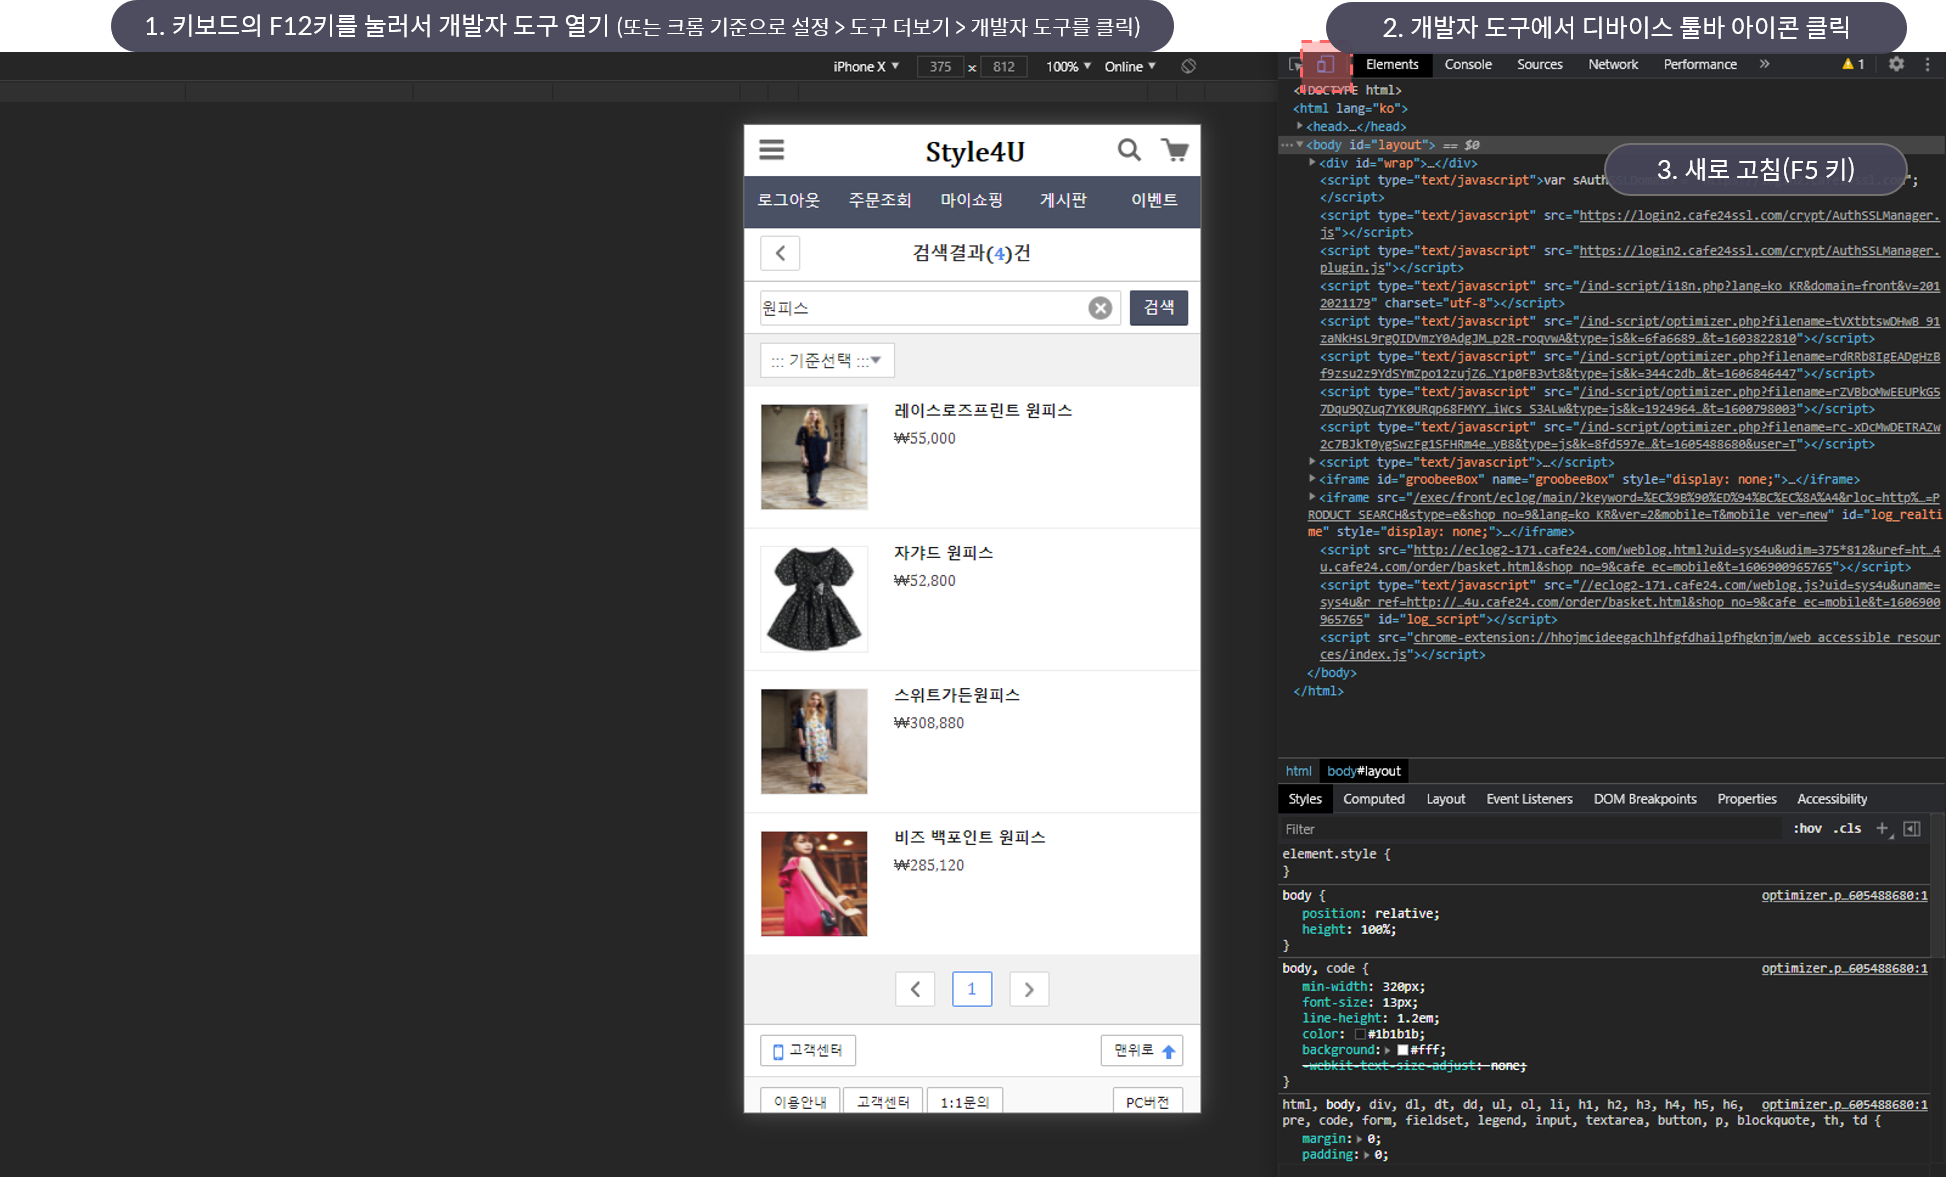This screenshot has height=1177, width=1946.
Task: Toggle .cls class editor
Action: pos(1847,829)
